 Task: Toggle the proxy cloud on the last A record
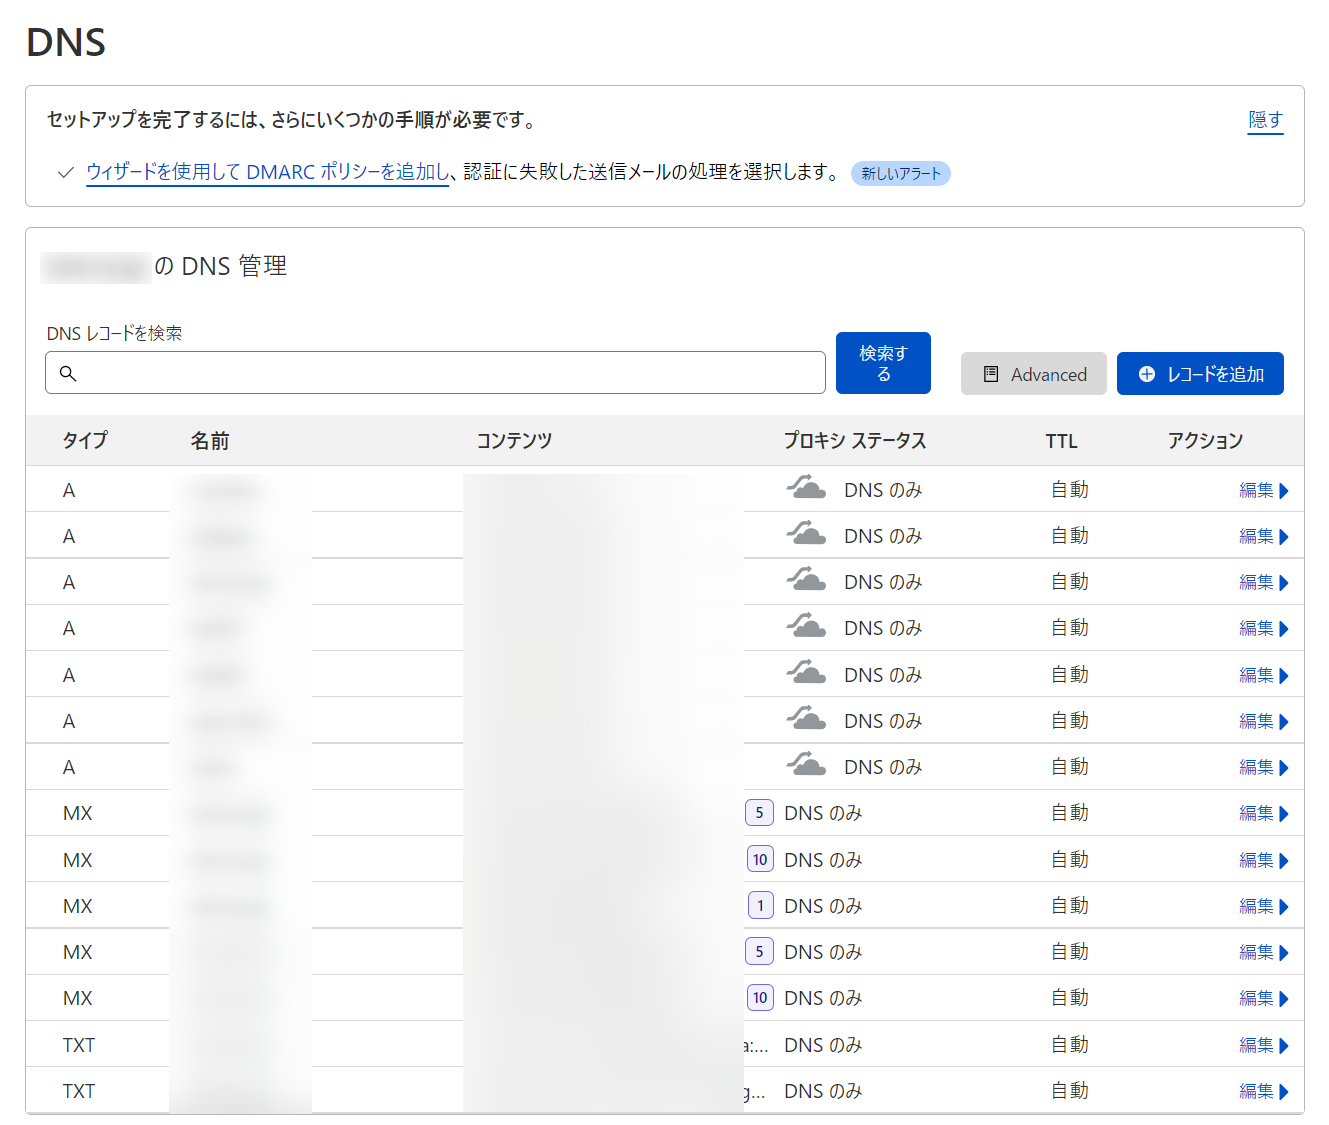[x=806, y=766]
